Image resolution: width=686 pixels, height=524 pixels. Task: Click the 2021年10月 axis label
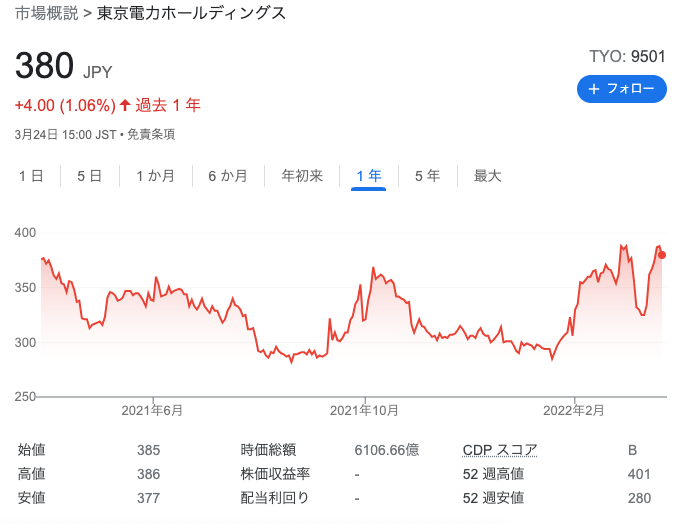pos(364,410)
